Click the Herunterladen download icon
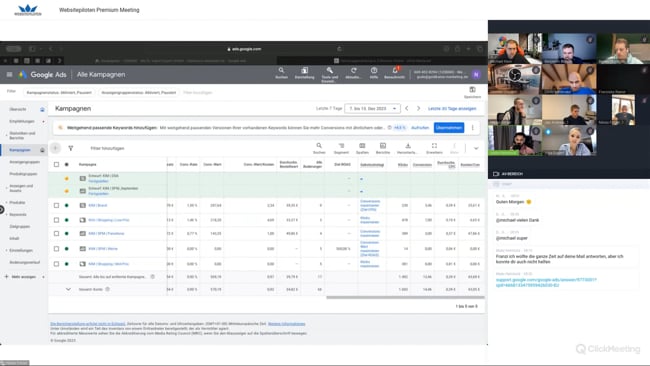This screenshot has height=366, width=650. (407, 148)
